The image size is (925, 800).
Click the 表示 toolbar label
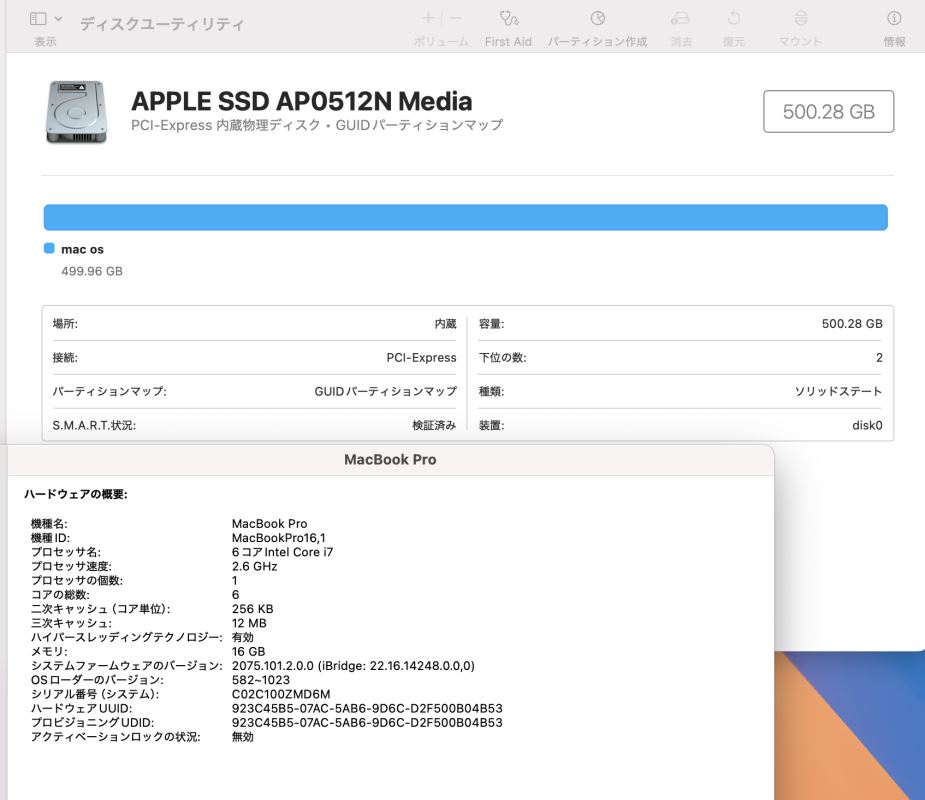[x=45, y=42]
